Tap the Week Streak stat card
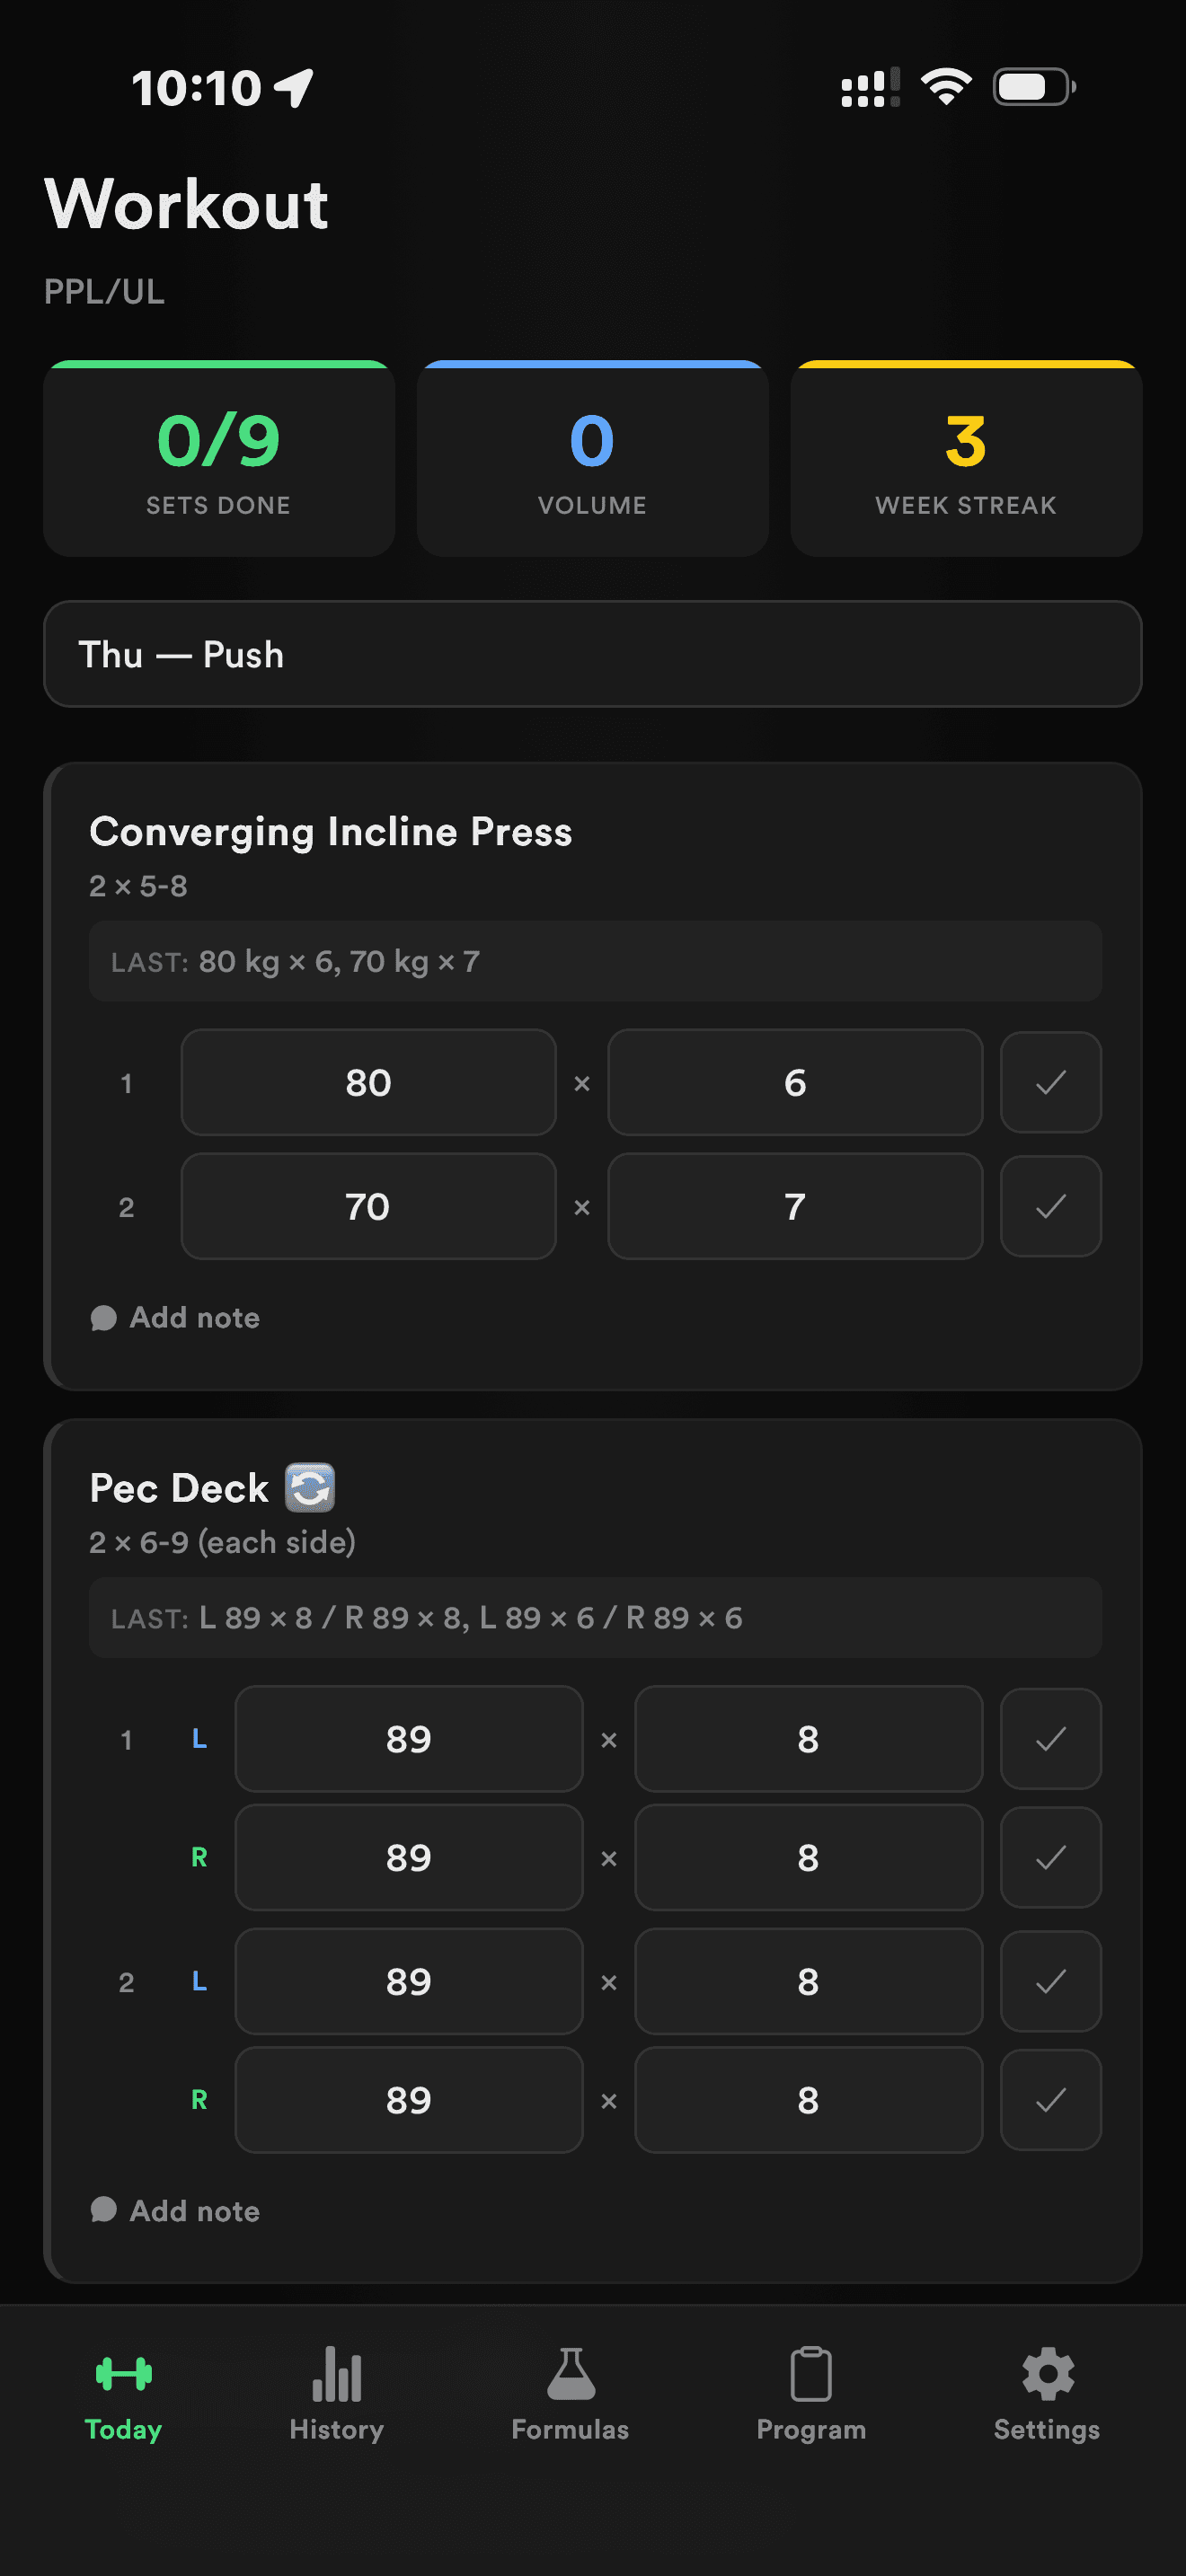Image resolution: width=1186 pixels, height=2576 pixels. click(x=966, y=459)
